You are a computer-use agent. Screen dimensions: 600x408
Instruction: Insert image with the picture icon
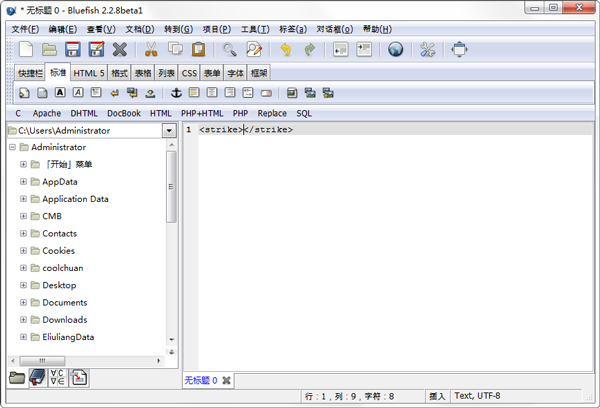pyautogui.click(x=292, y=93)
